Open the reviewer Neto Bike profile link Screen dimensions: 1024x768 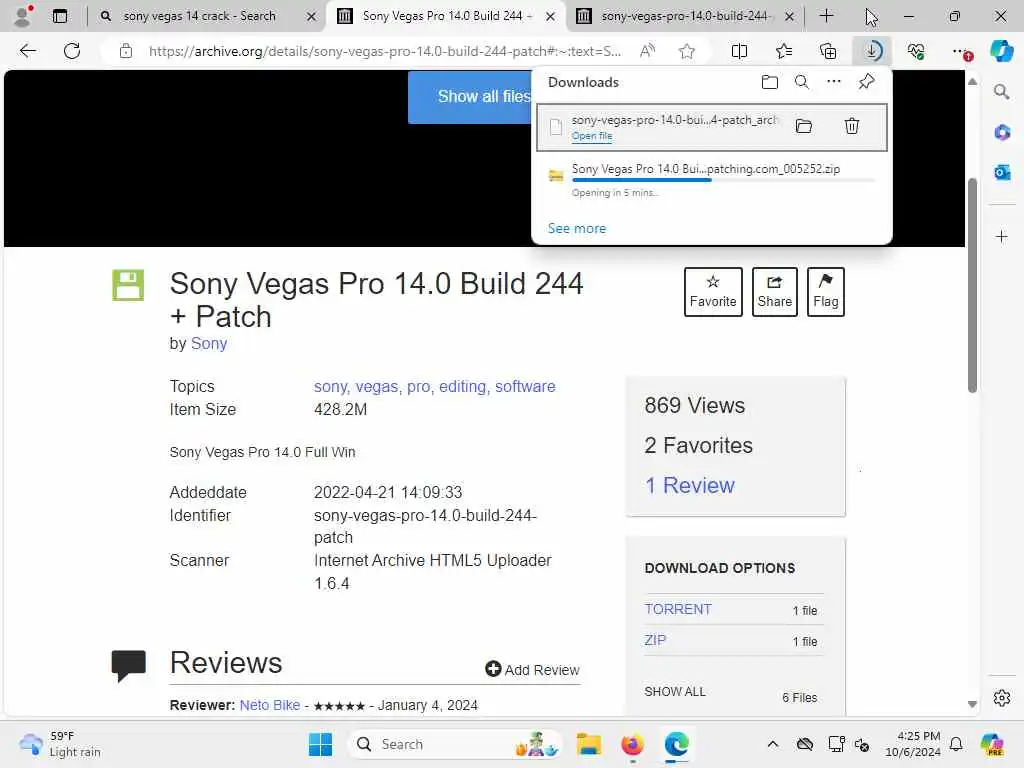click(270, 705)
